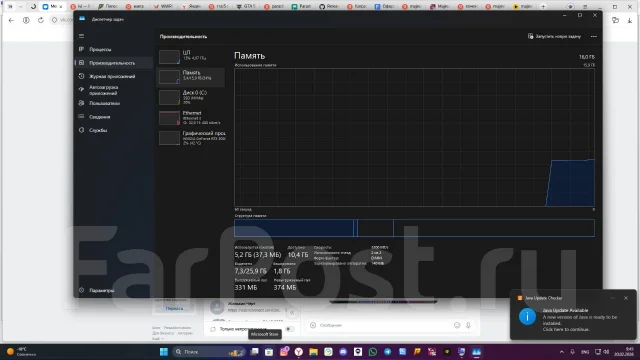Close the Java Update Checker notification

click(x=626, y=298)
